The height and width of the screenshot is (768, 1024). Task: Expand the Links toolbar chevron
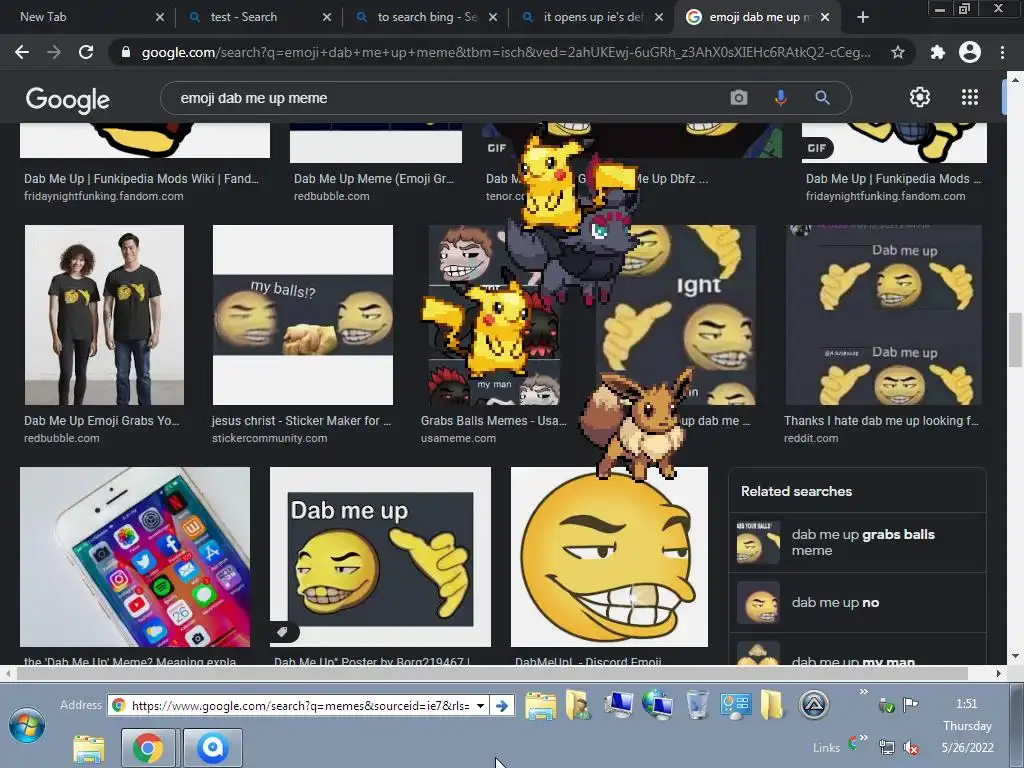coord(863,738)
